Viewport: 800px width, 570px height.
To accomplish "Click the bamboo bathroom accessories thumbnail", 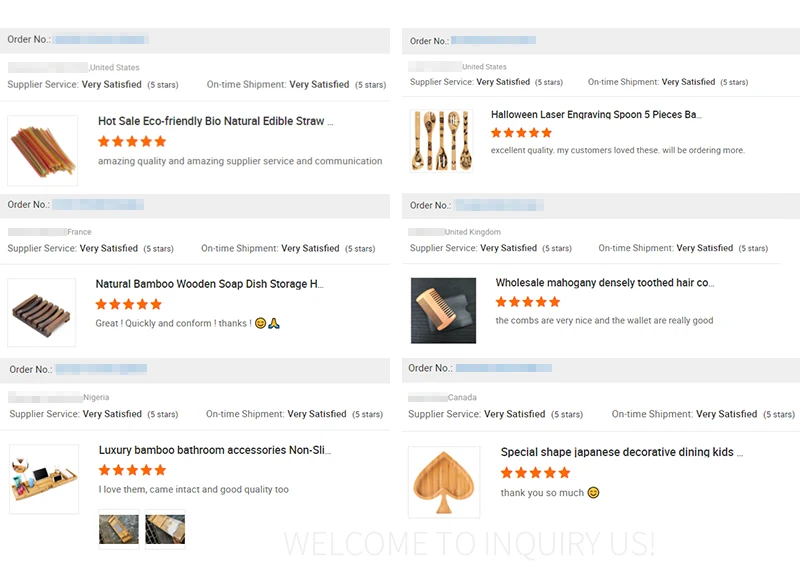I will pos(44,479).
